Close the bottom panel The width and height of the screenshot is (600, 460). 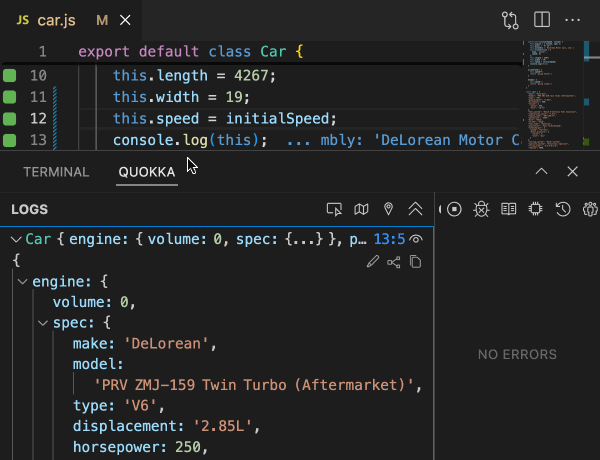(x=572, y=171)
